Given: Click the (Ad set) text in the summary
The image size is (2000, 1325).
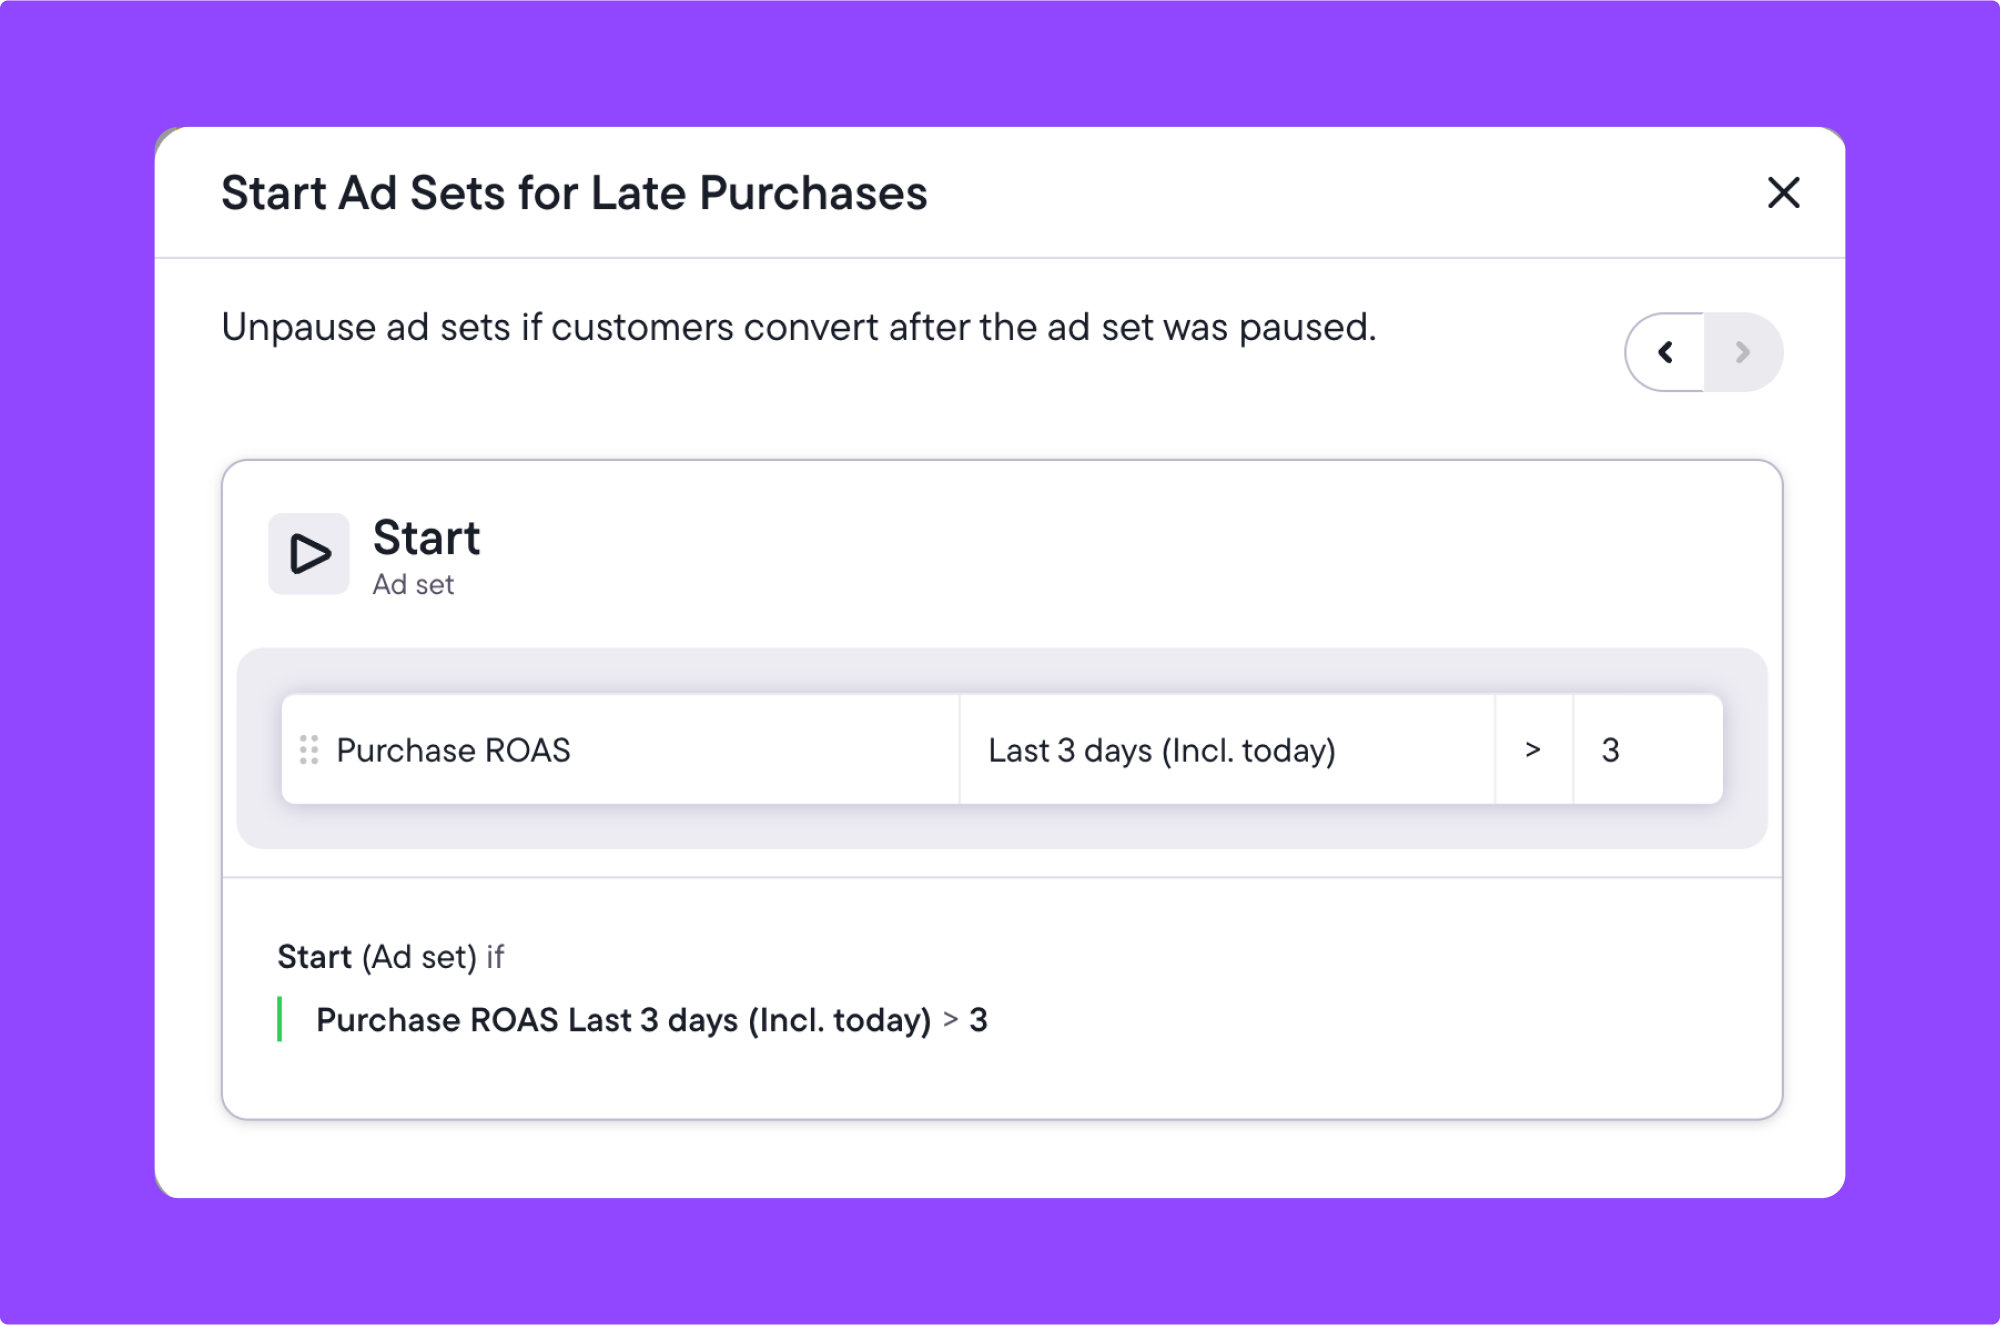Looking at the screenshot, I should click(419, 958).
